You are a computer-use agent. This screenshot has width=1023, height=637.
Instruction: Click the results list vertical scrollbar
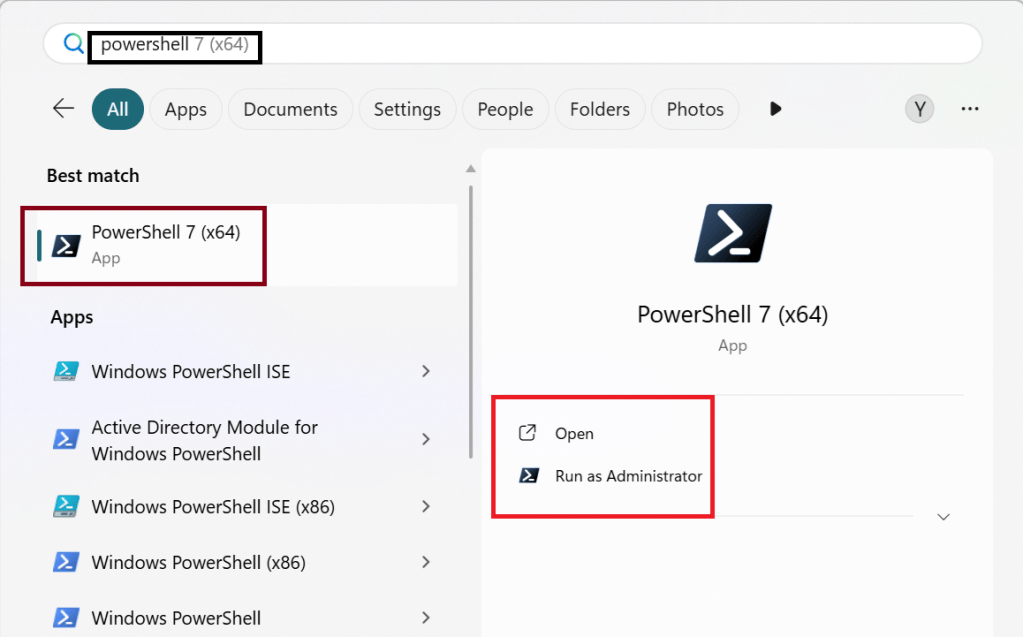(470, 322)
